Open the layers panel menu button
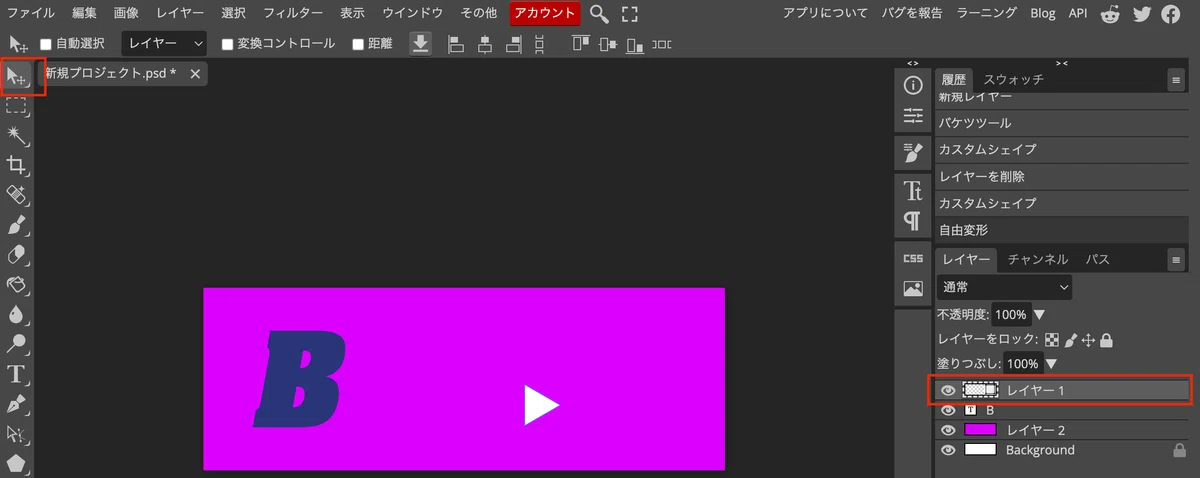 click(1176, 259)
